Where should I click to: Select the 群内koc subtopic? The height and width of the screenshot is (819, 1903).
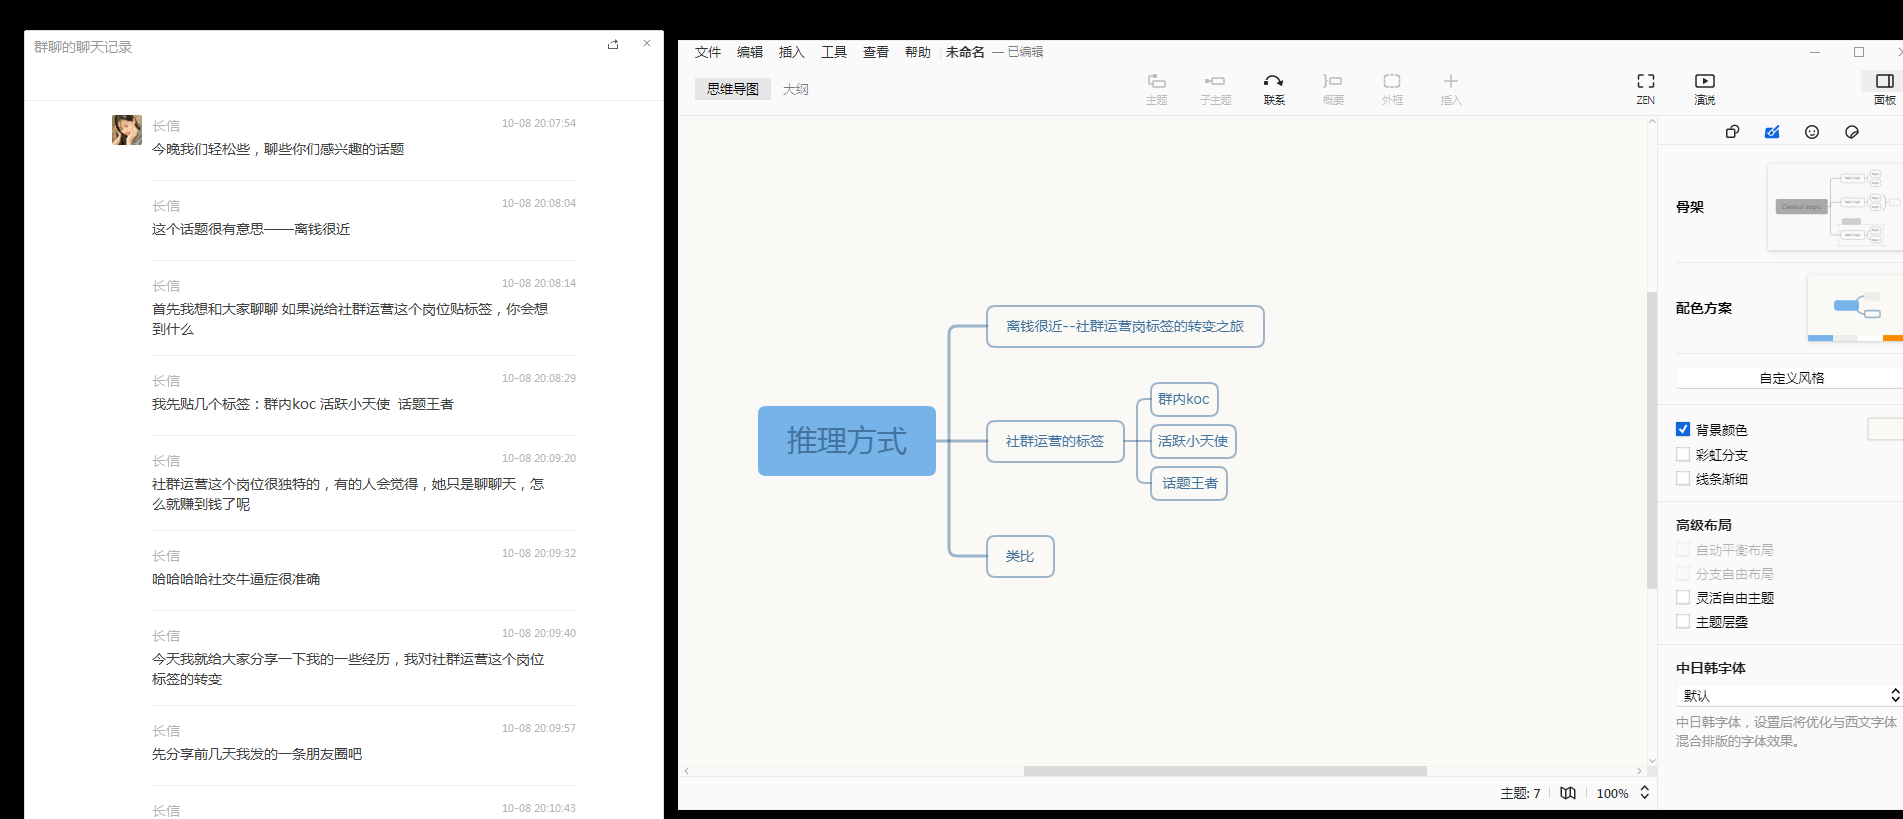(x=1184, y=399)
